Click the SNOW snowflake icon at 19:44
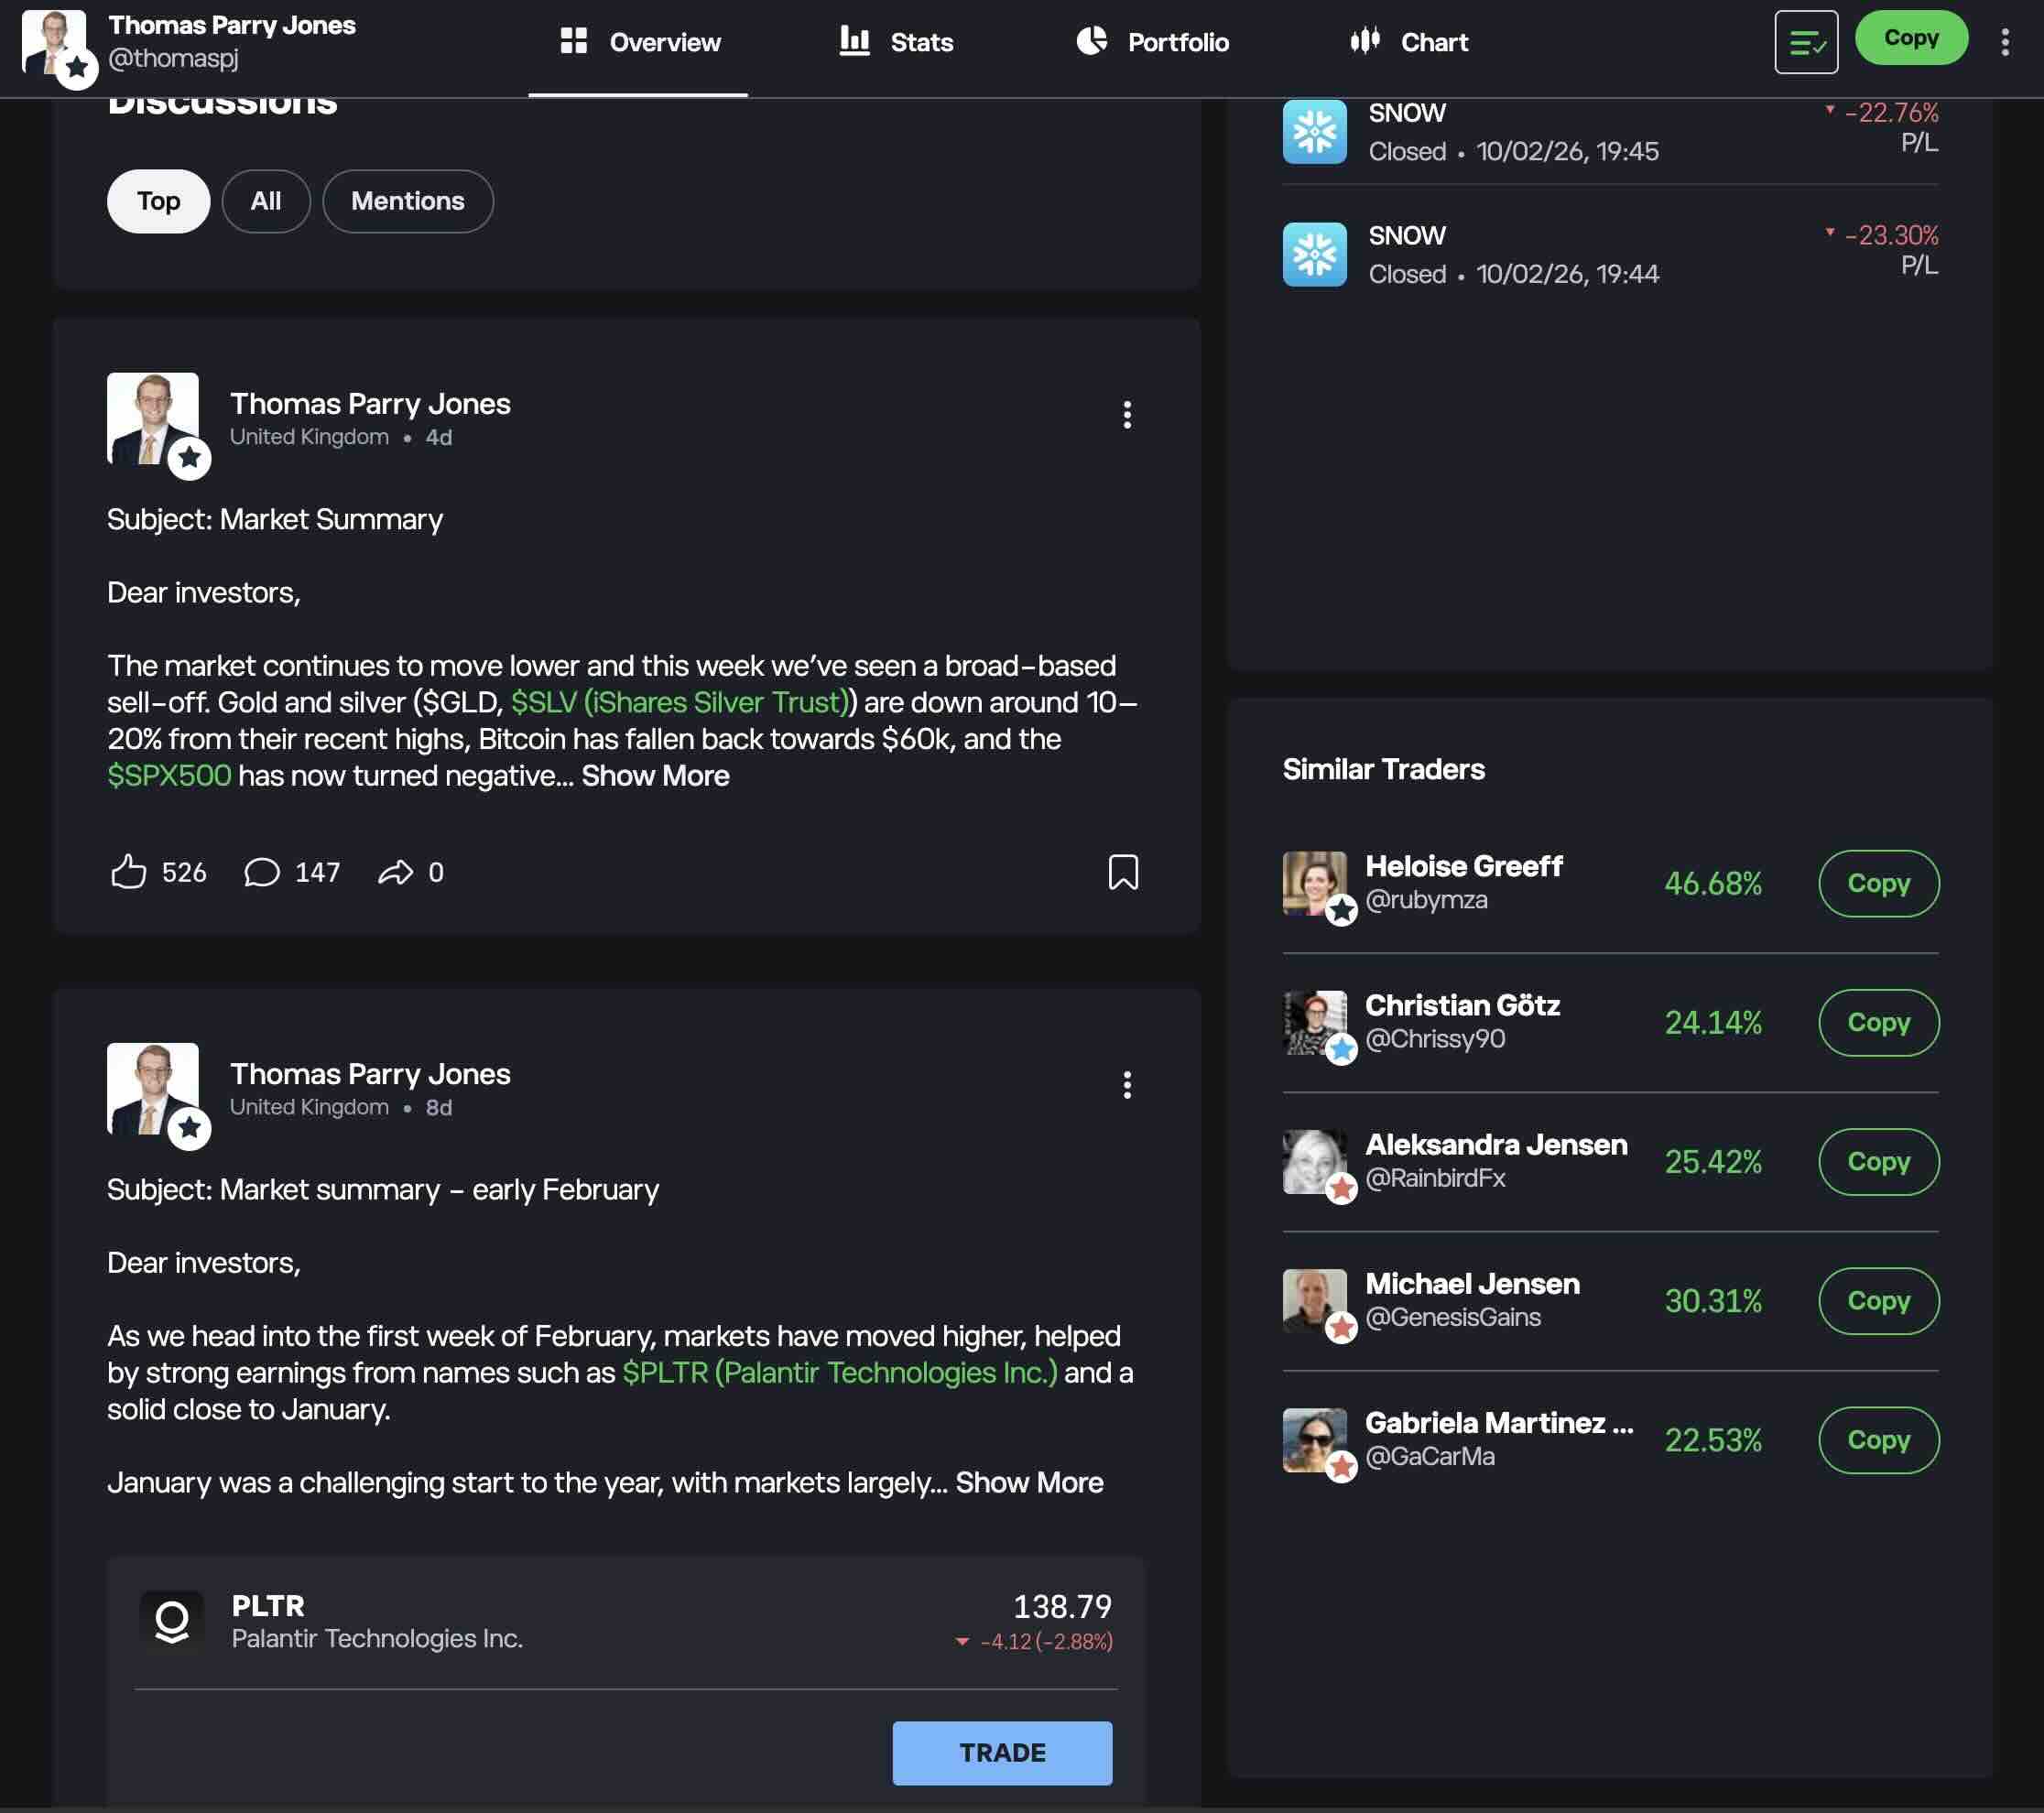 click(1314, 254)
